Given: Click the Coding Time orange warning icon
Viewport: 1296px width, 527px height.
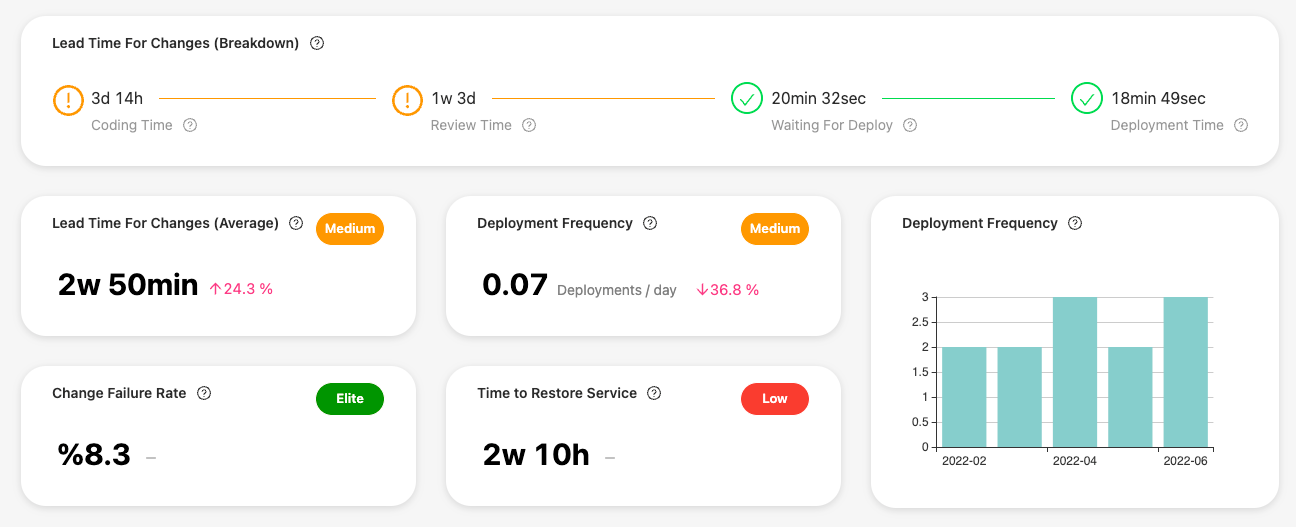Looking at the screenshot, I should [68, 99].
